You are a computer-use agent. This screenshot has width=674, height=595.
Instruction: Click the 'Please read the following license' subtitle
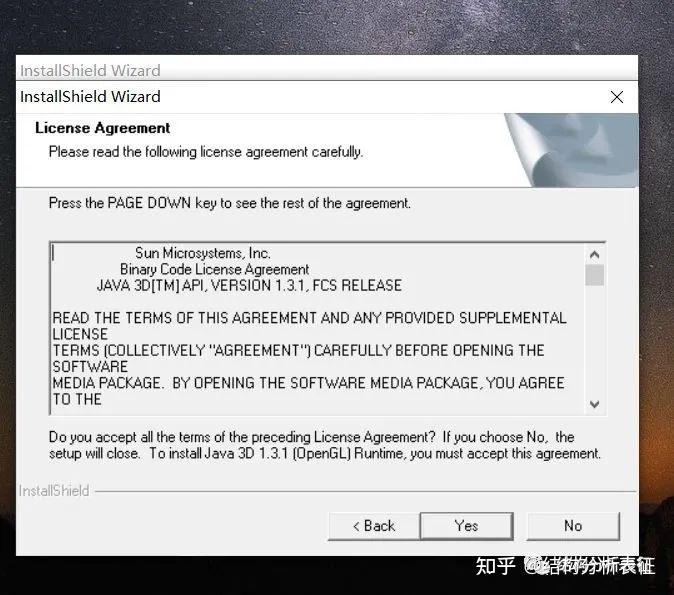pyautogui.click(x=206, y=152)
